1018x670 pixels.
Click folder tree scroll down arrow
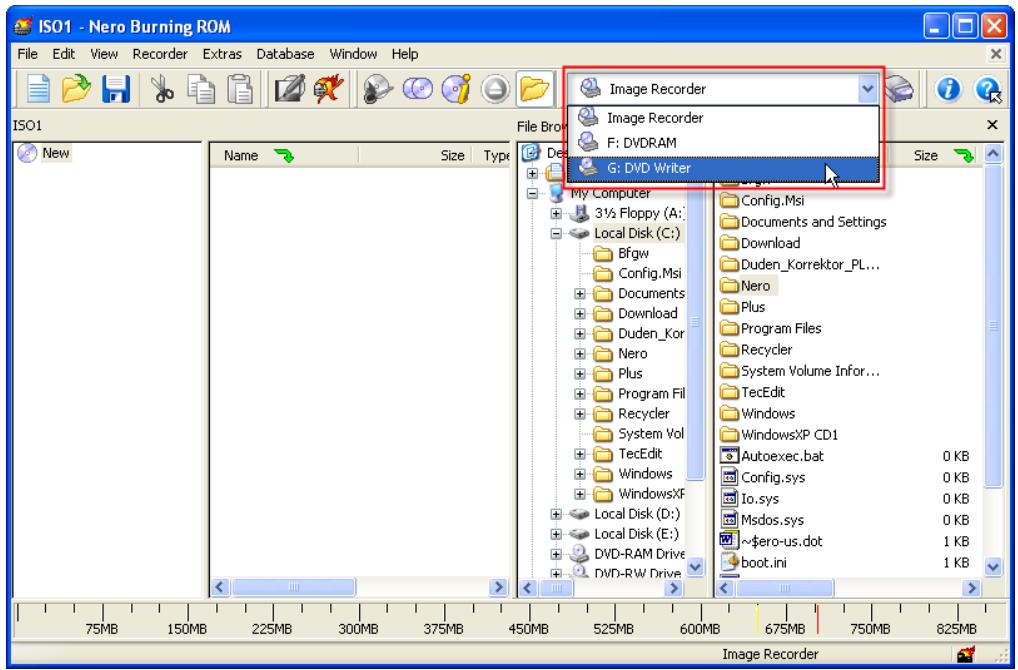695,567
